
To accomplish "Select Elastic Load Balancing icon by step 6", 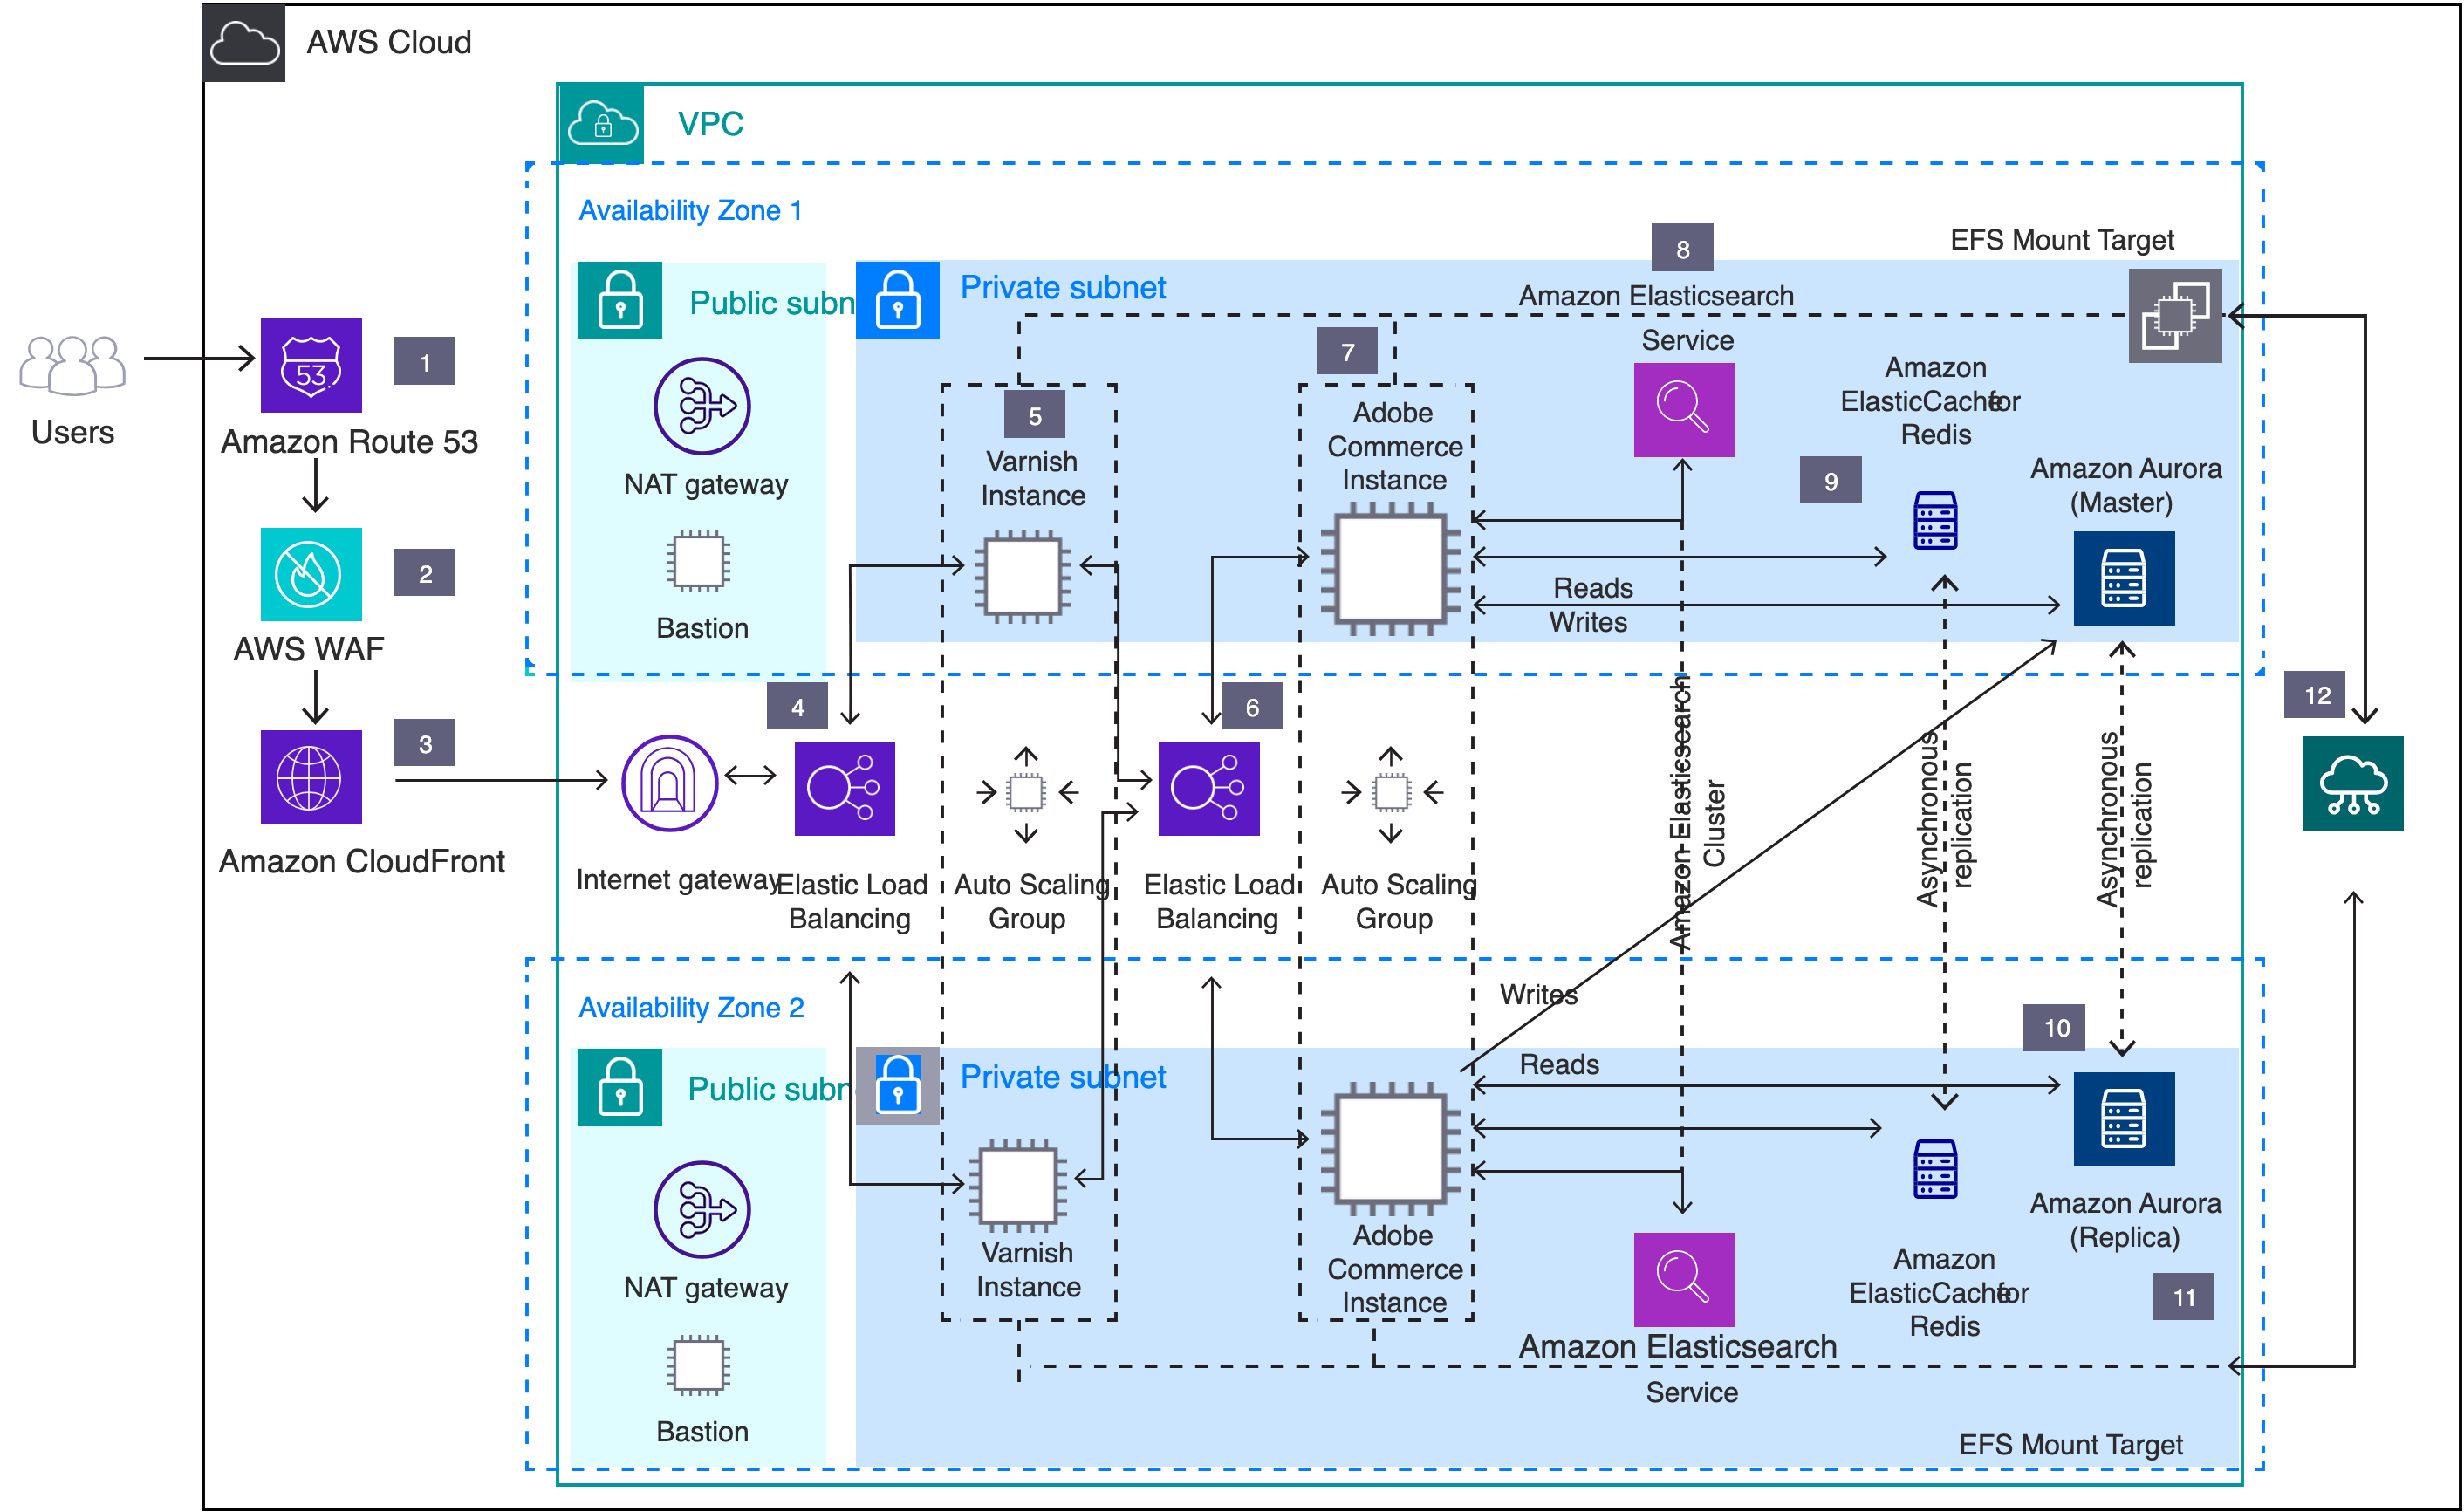I will (1208, 788).
